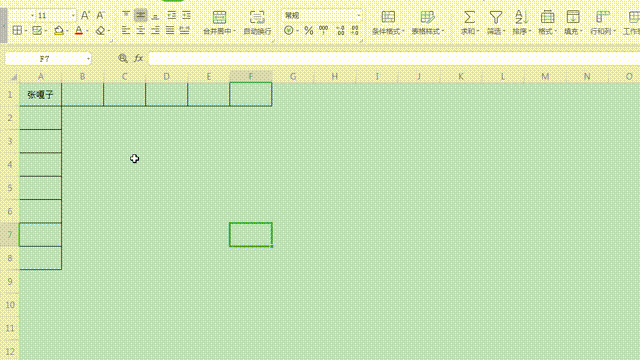
Task: Increase decimal places
Action: pyautogui.click(x=340, y=30)
